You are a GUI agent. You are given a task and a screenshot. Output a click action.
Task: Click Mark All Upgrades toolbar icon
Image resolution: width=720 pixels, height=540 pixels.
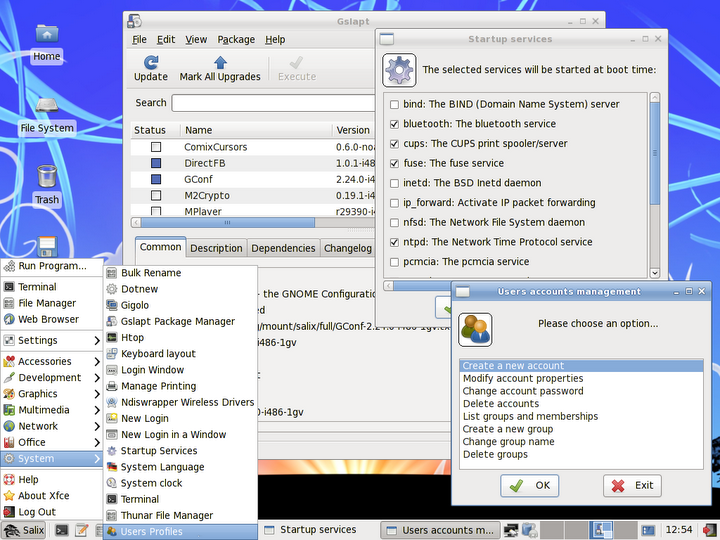[x=219, y=68]
